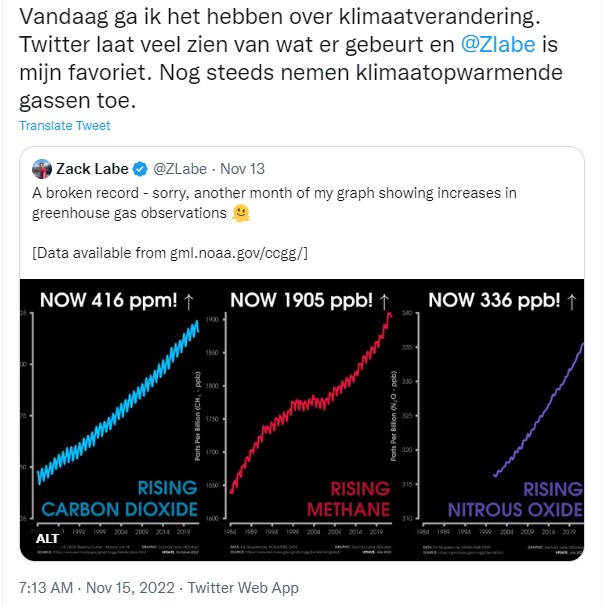Open Zack Labe's profile avatar
The height and width of the screenshot is (607, 603).
tap(42, 169)
